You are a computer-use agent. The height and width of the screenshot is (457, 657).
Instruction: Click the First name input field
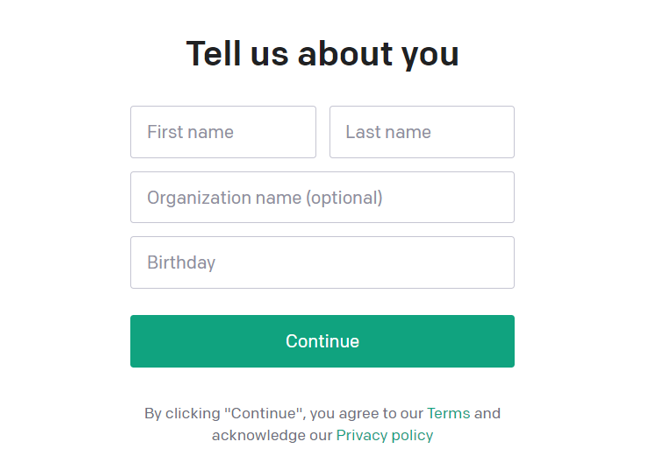(223, 132)
